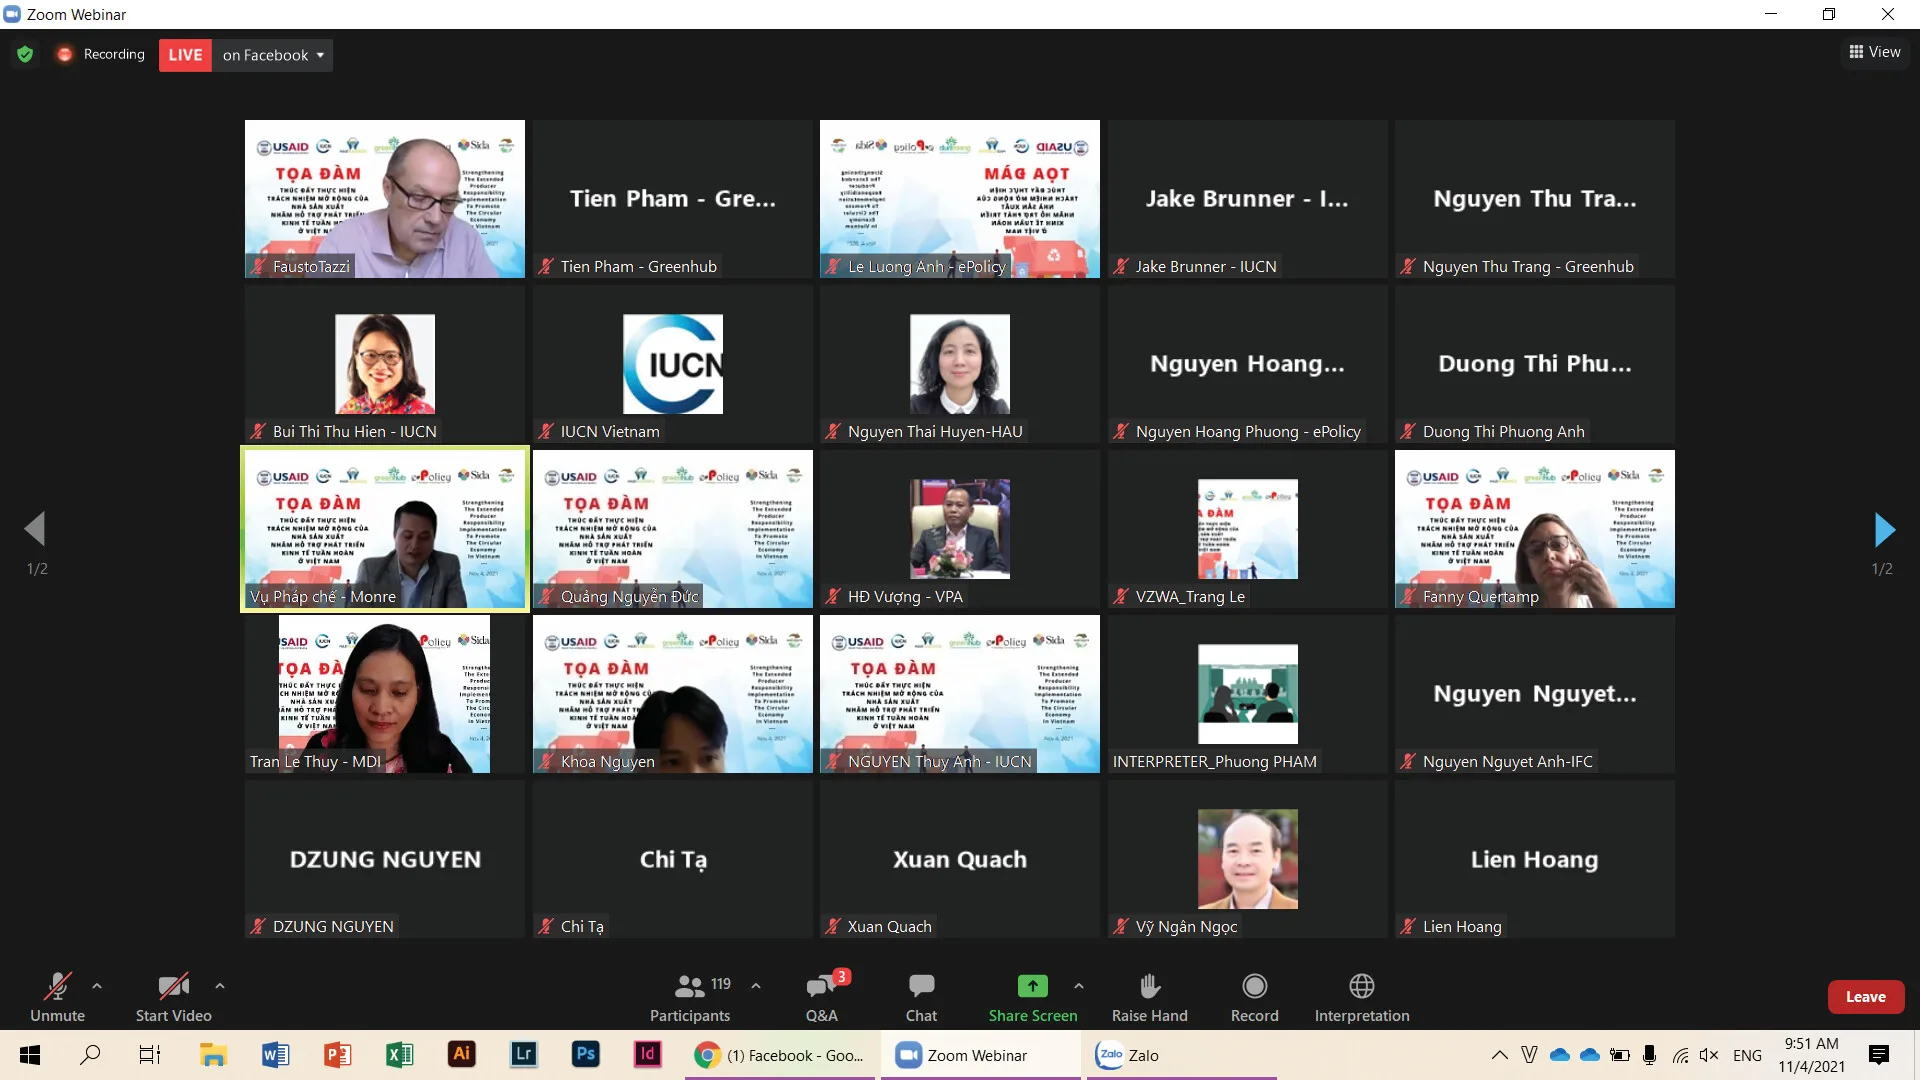The height and width of the screenshot is (1080, 1920).
Task: Click the Windows Start button
Action: 30,1055
